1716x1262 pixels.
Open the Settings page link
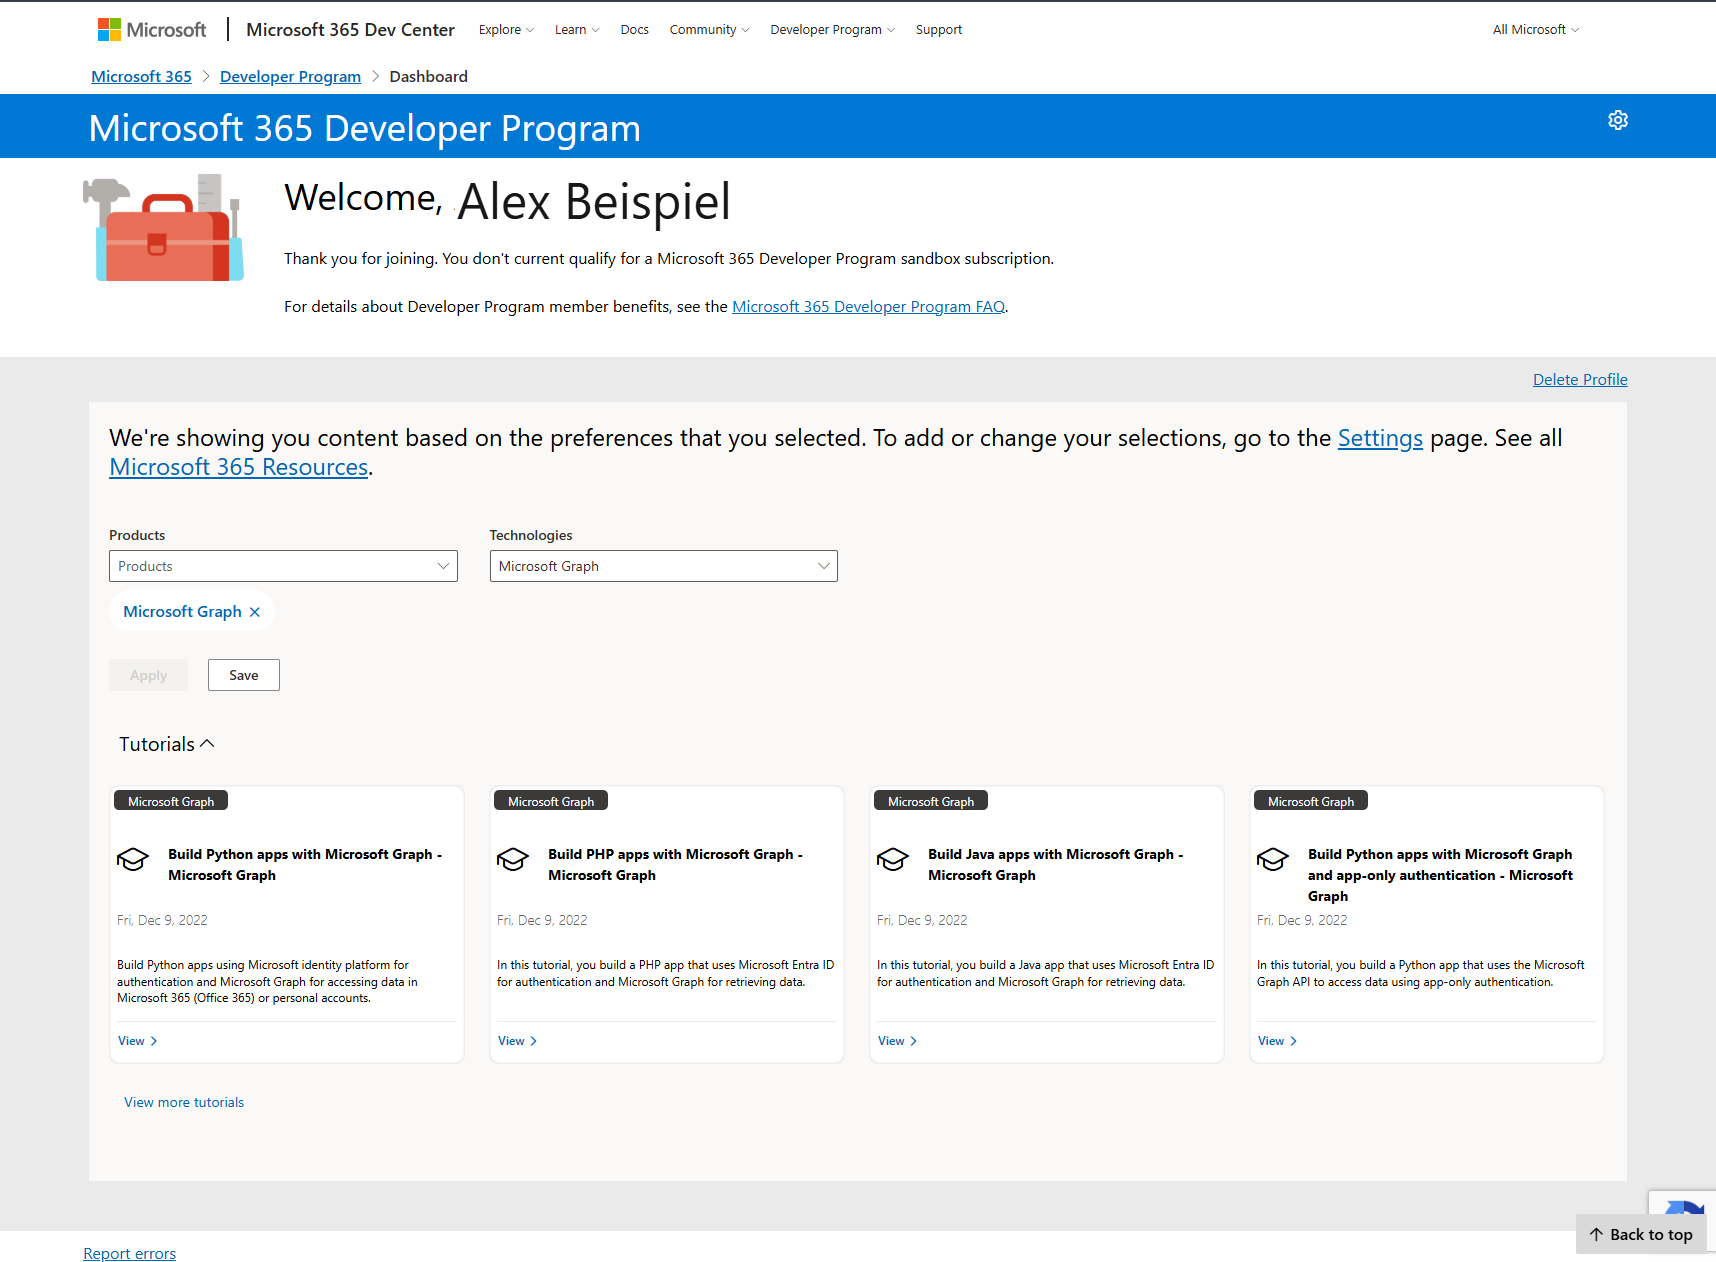coord(1380,438)
